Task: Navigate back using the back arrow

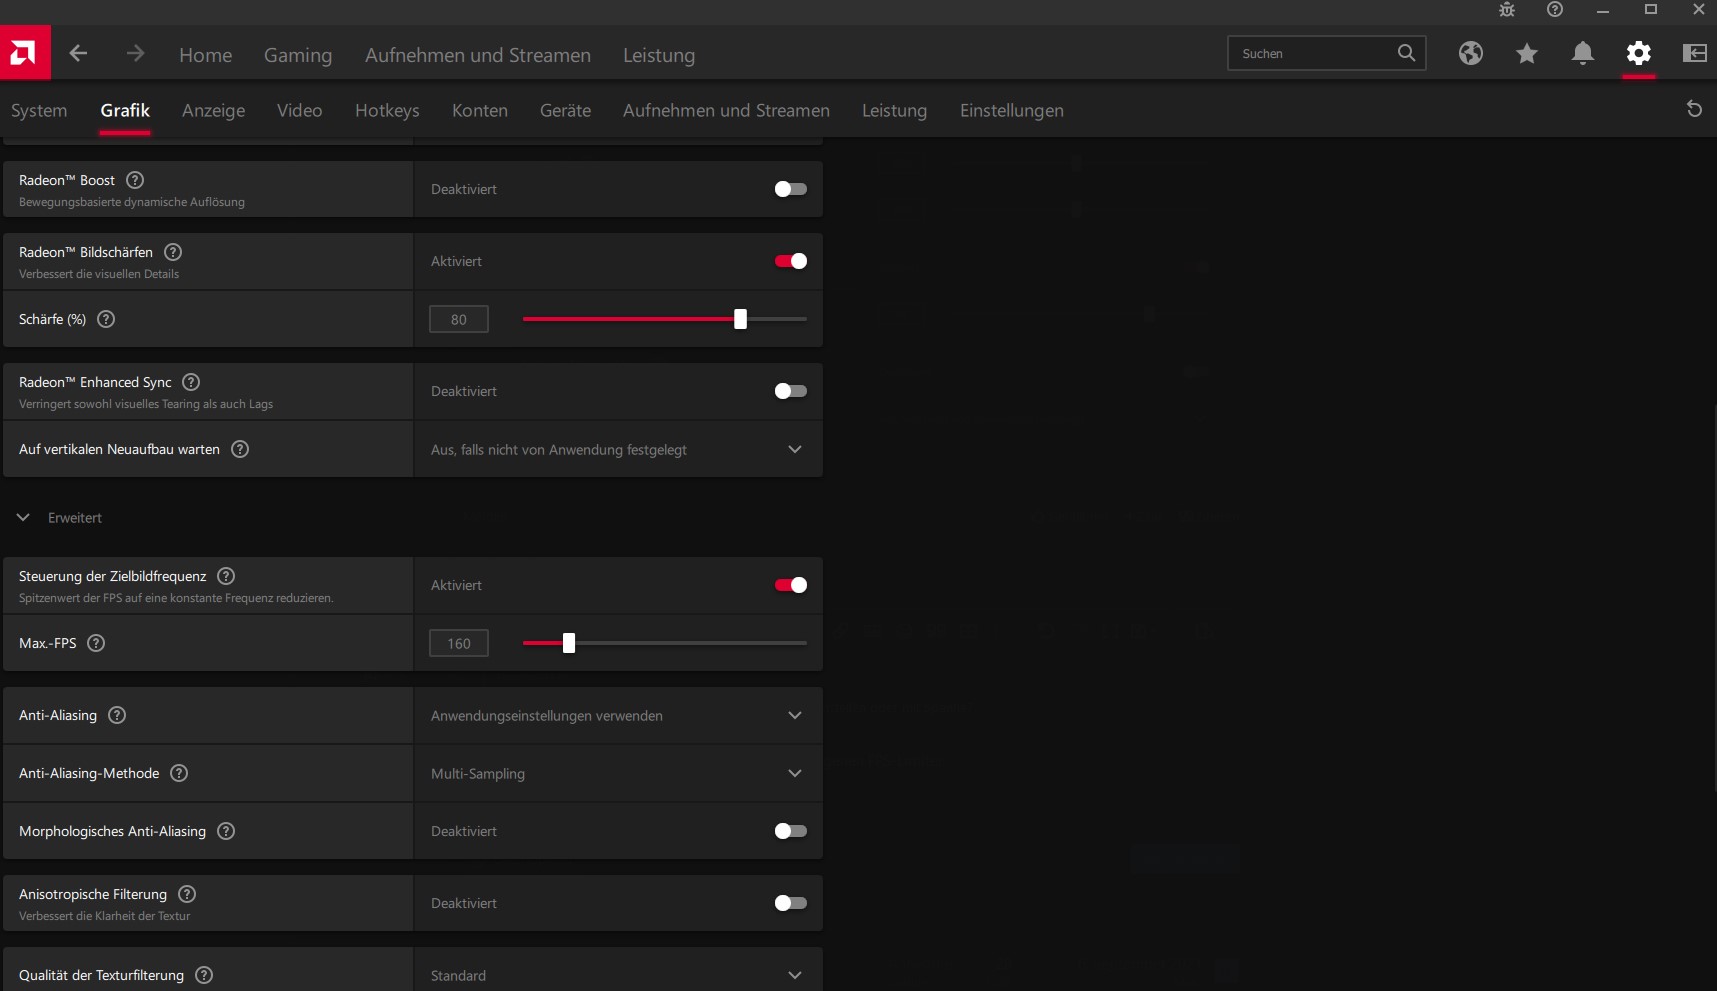Action: 78,54
